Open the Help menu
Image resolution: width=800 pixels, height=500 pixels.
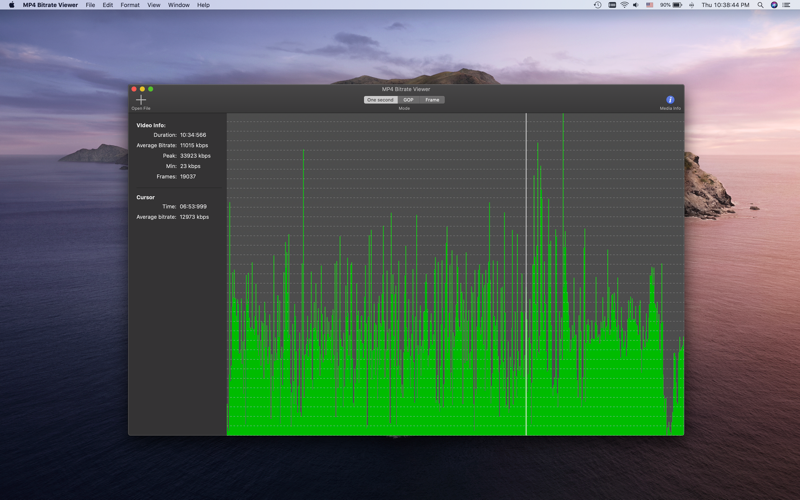[203, 5]
